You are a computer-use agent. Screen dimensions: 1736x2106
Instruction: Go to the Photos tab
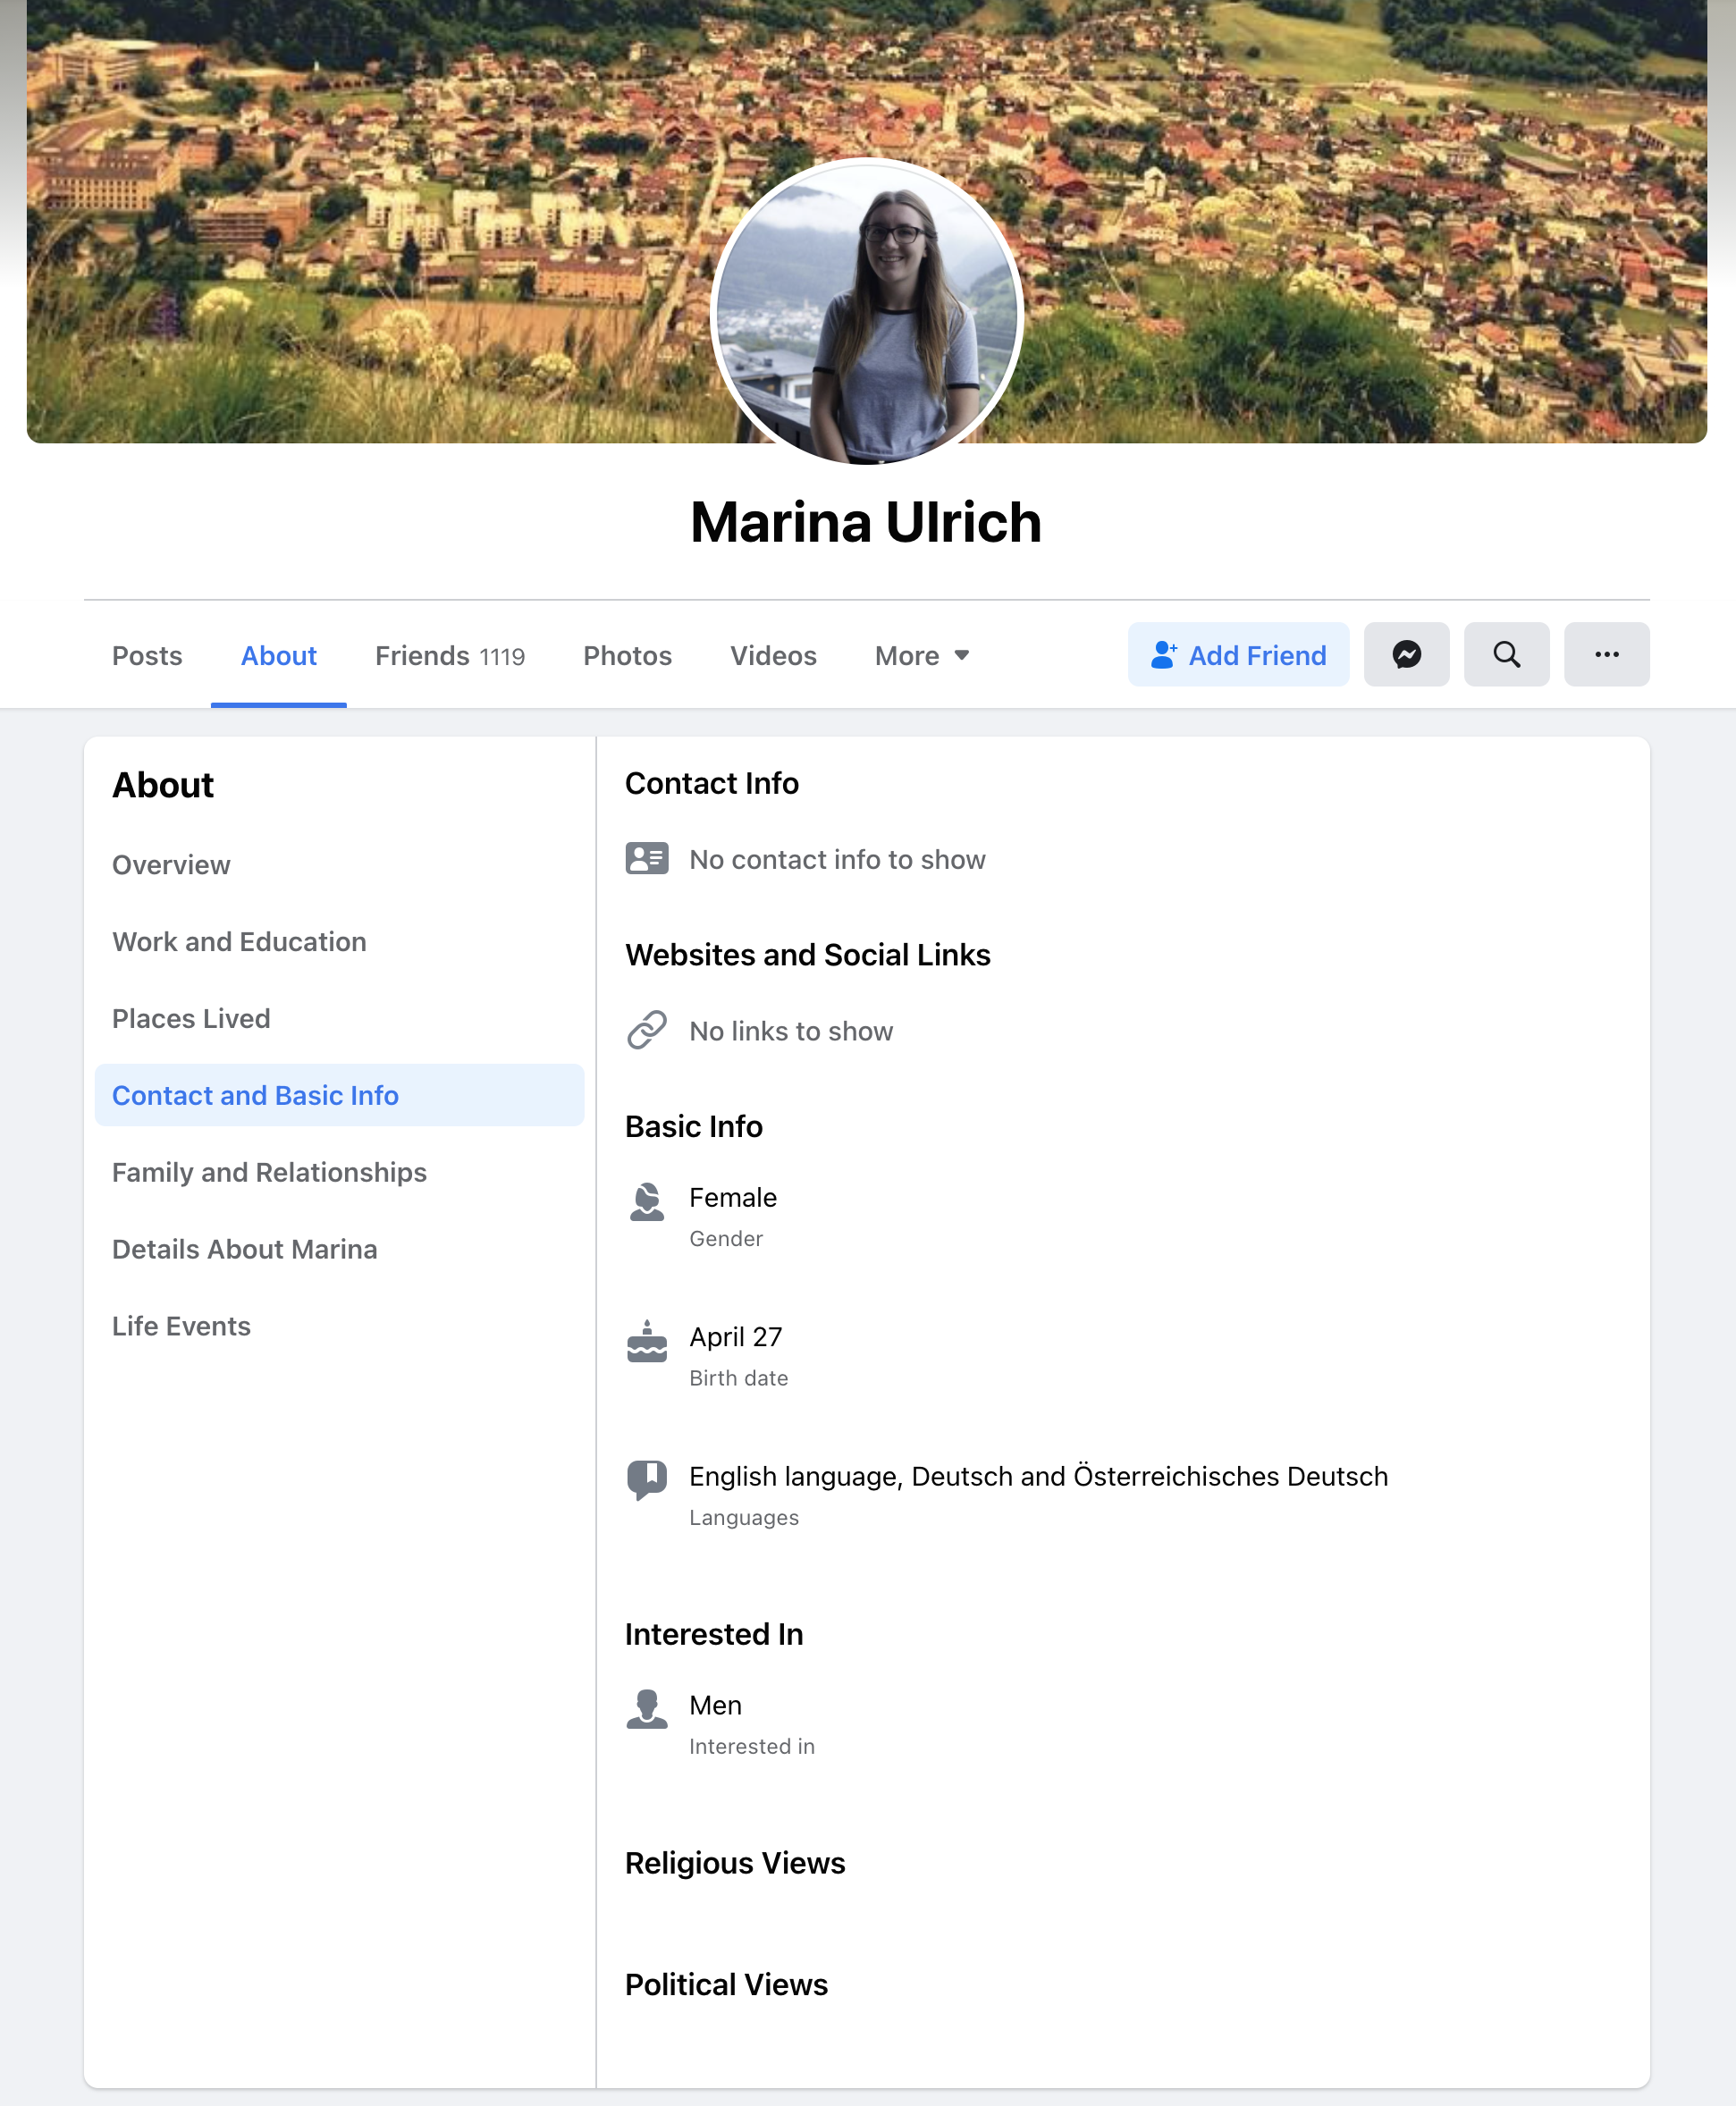pyautogui.click(x=627, y=655)
